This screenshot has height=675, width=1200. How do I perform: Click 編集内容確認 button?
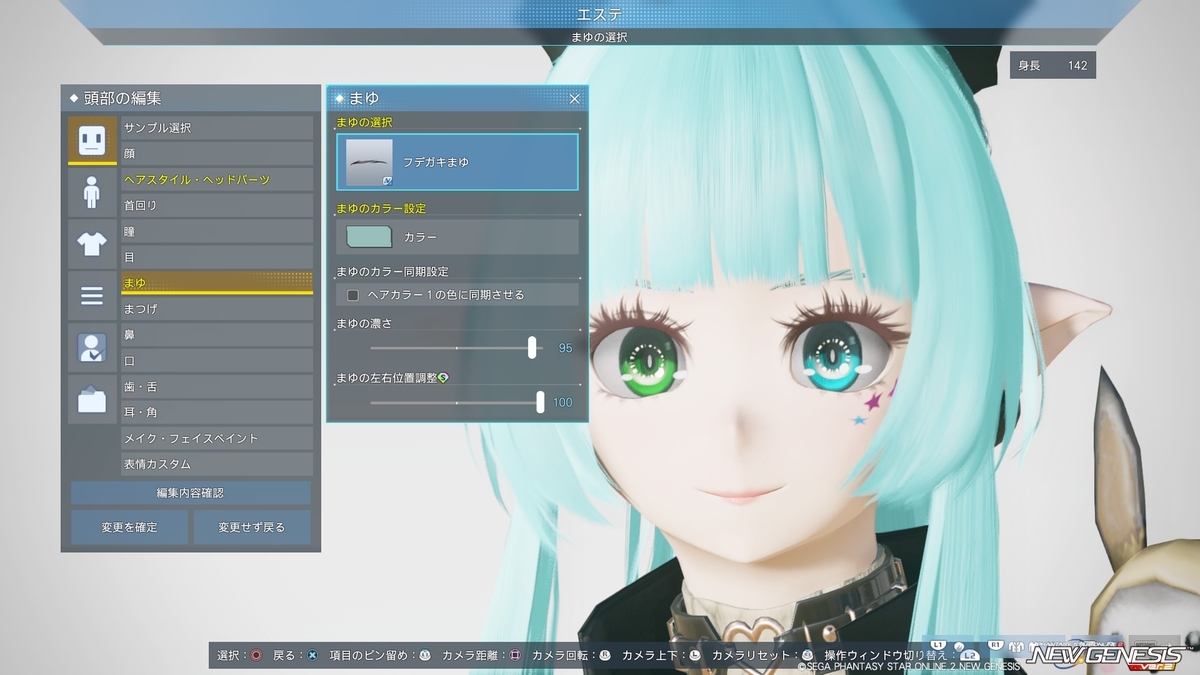pyautogui.click(x=190, y=493)
